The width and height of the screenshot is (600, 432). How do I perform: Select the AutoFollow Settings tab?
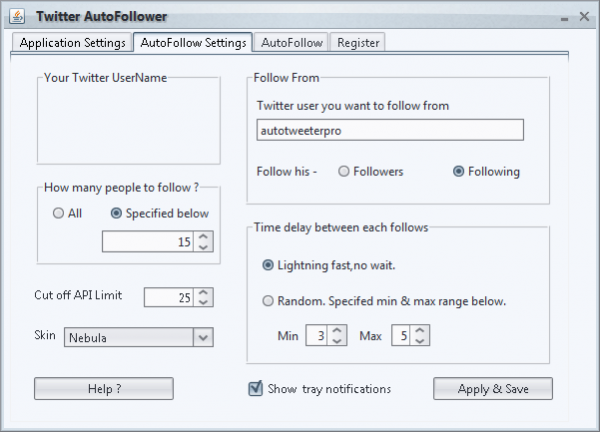click(193, 42)
